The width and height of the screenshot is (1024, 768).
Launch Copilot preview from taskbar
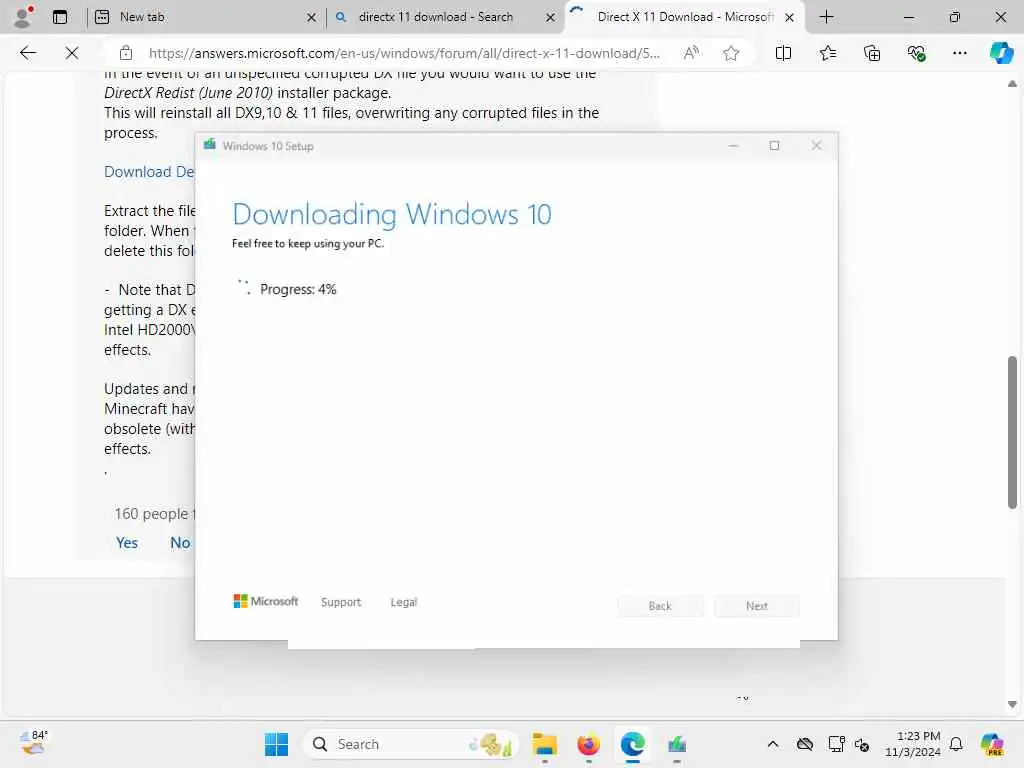click(x=992, y=744)
